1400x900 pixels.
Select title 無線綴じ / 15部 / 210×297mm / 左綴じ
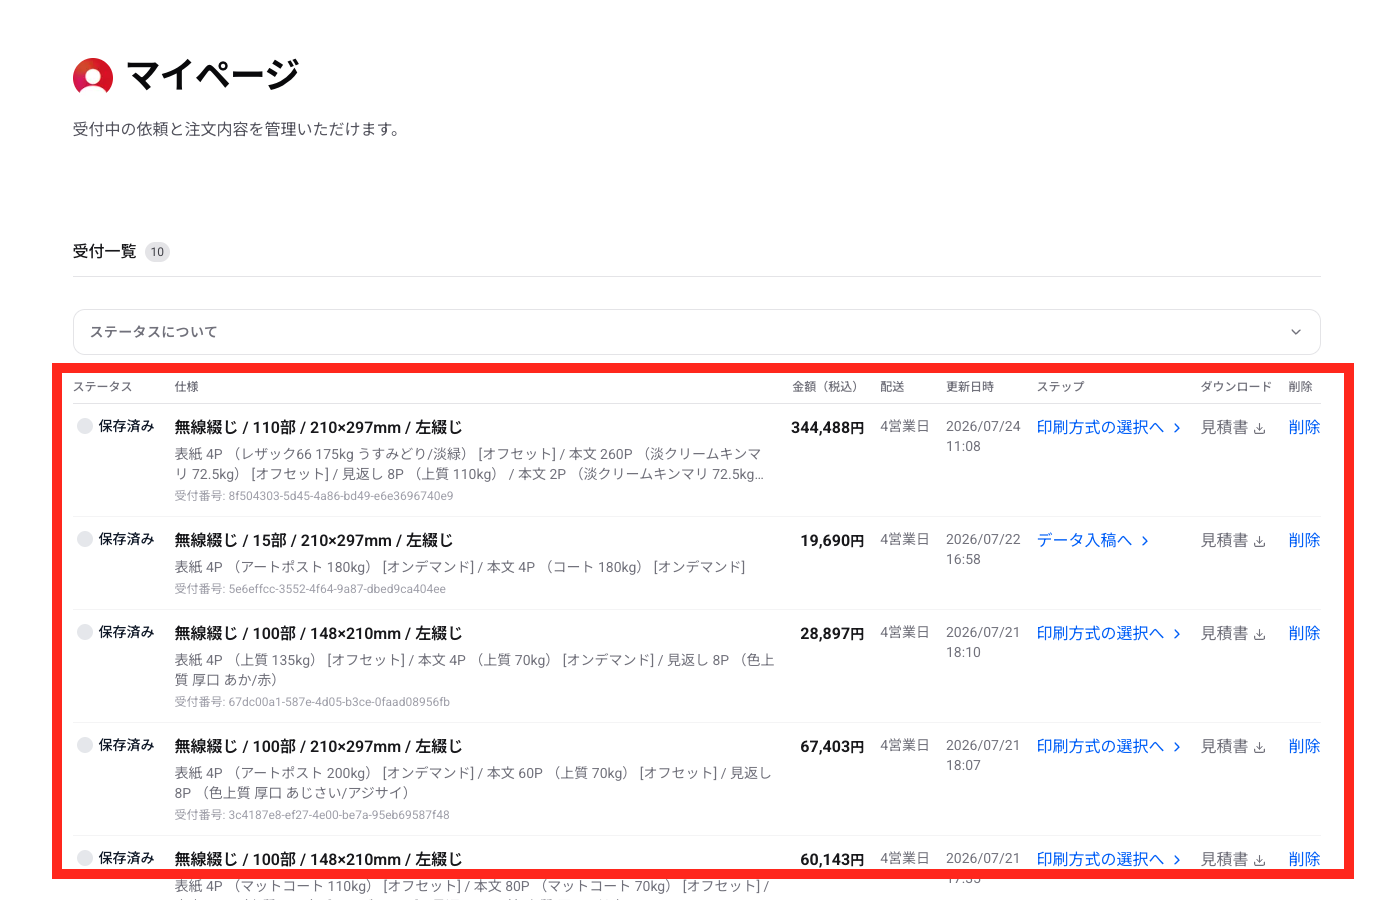314,540
